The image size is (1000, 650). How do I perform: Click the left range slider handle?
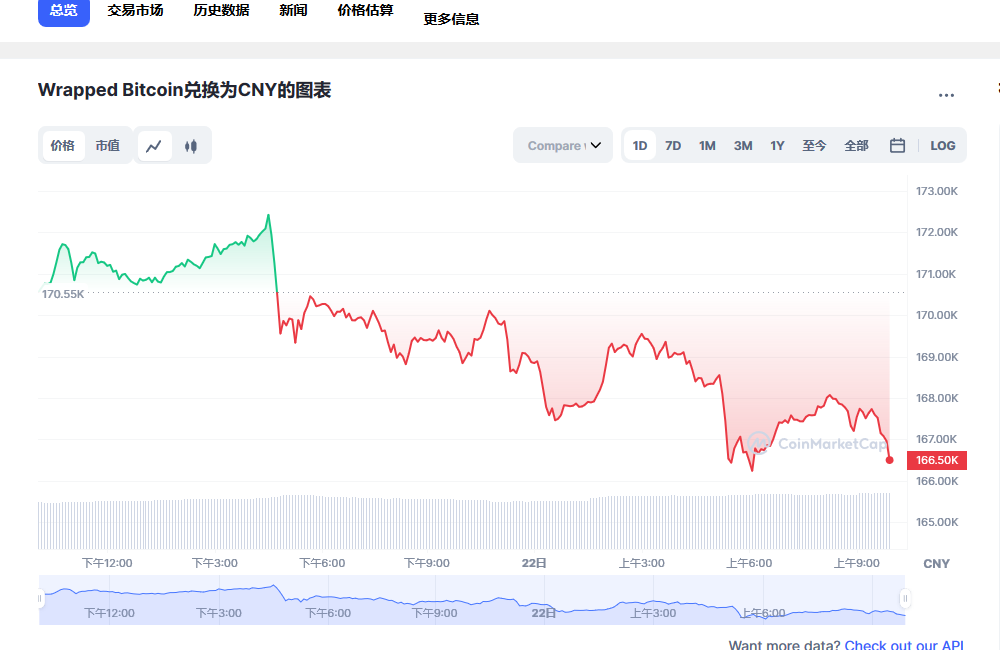(x=40, y=598)
